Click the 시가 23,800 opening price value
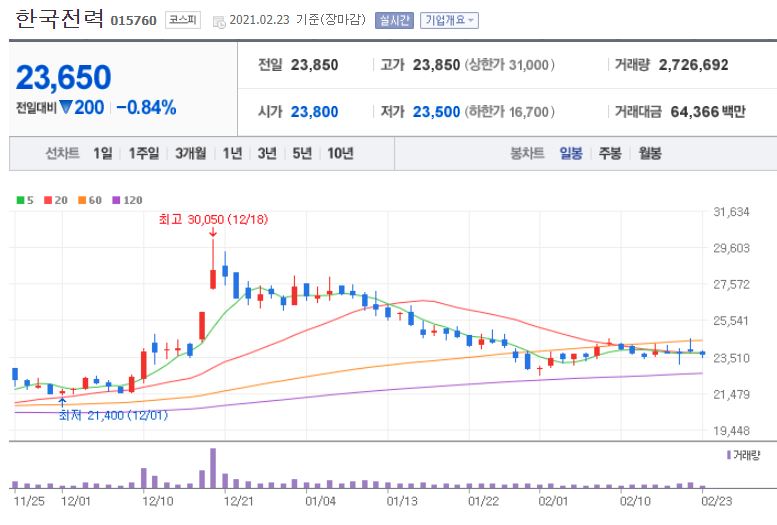The width and height of the screenshot is (777, 525). click(314, 112)
